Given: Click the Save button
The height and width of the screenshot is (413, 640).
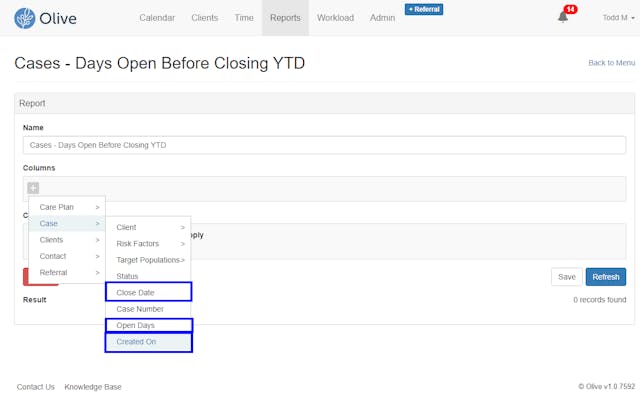Looking at the screenshot, I should click(x=567, y=277).
